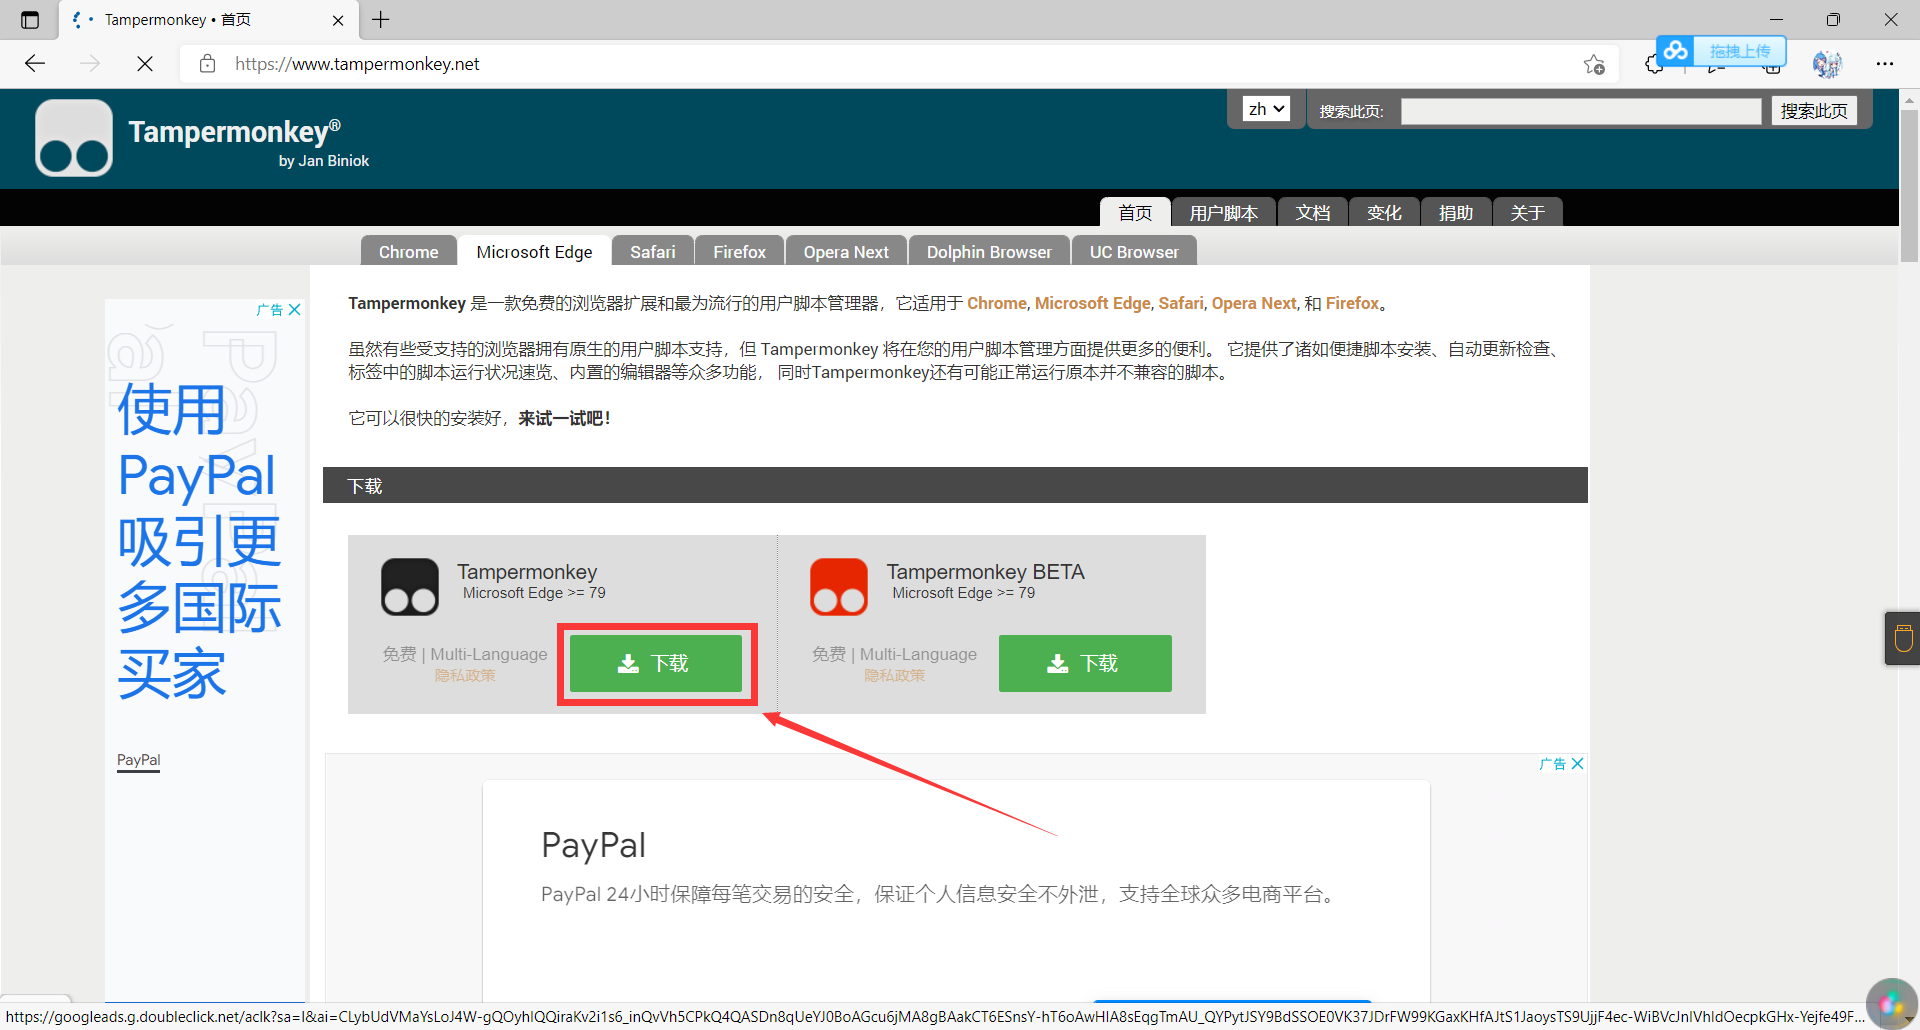The width and height of the screenshot is (1920, 1030).
Task: Click the orange Microsoft Edge link in description
Action: (x=1093, y=303)
